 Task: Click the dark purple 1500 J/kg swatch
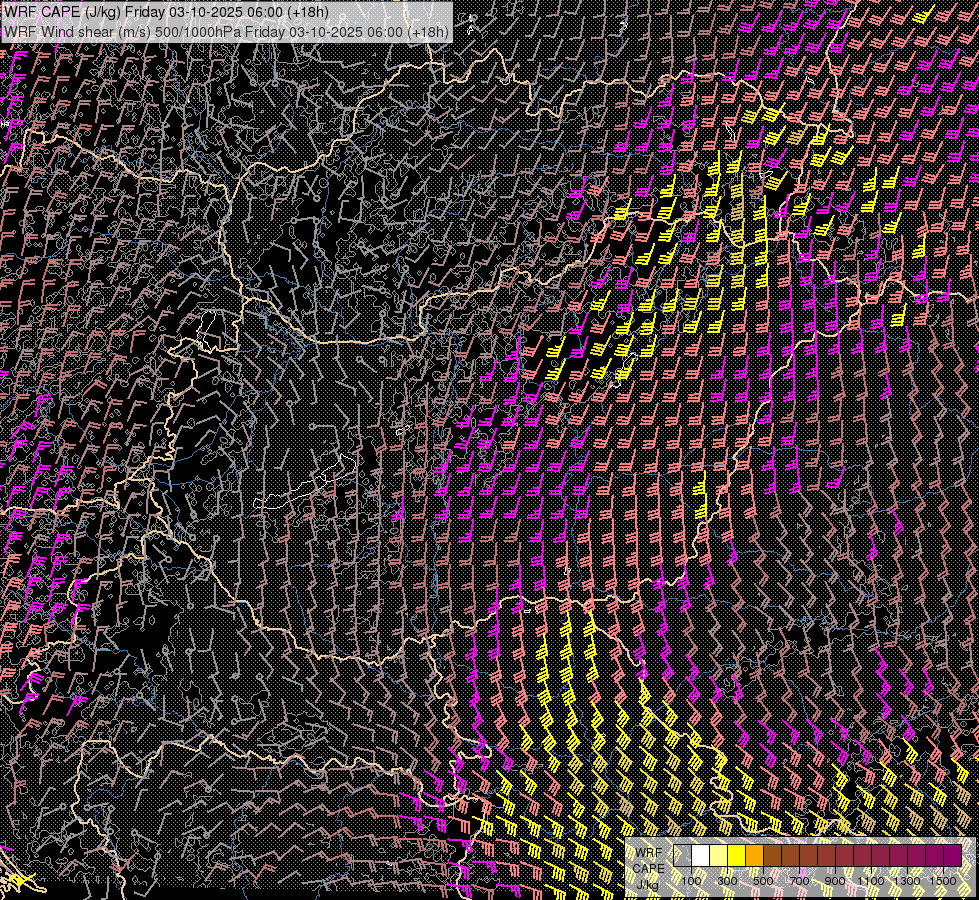(x=951, y=856)
